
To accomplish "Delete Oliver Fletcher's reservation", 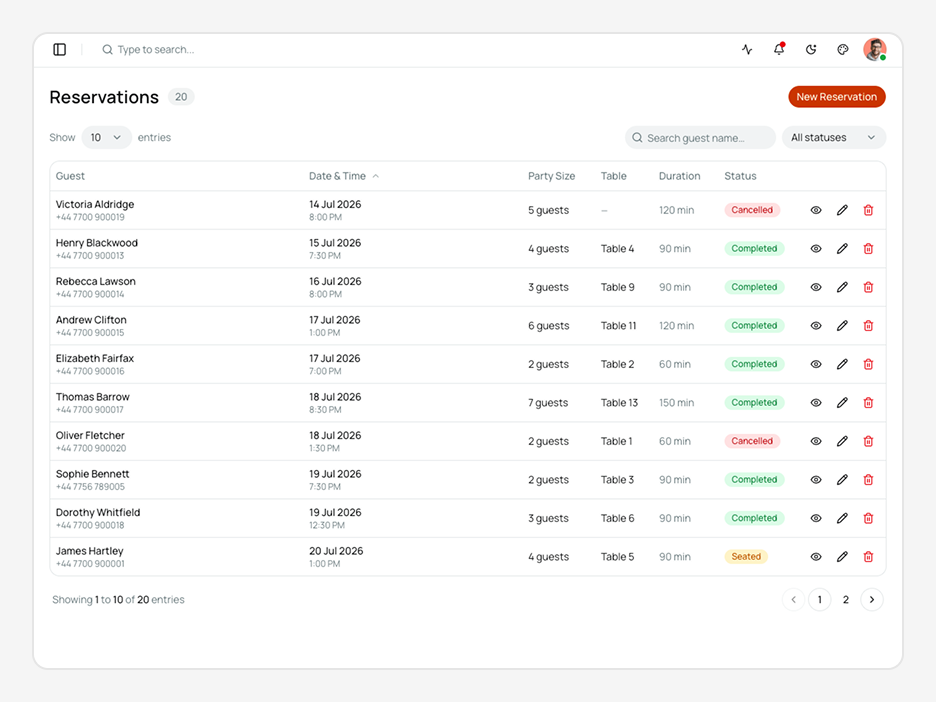I will pos(869,441).
